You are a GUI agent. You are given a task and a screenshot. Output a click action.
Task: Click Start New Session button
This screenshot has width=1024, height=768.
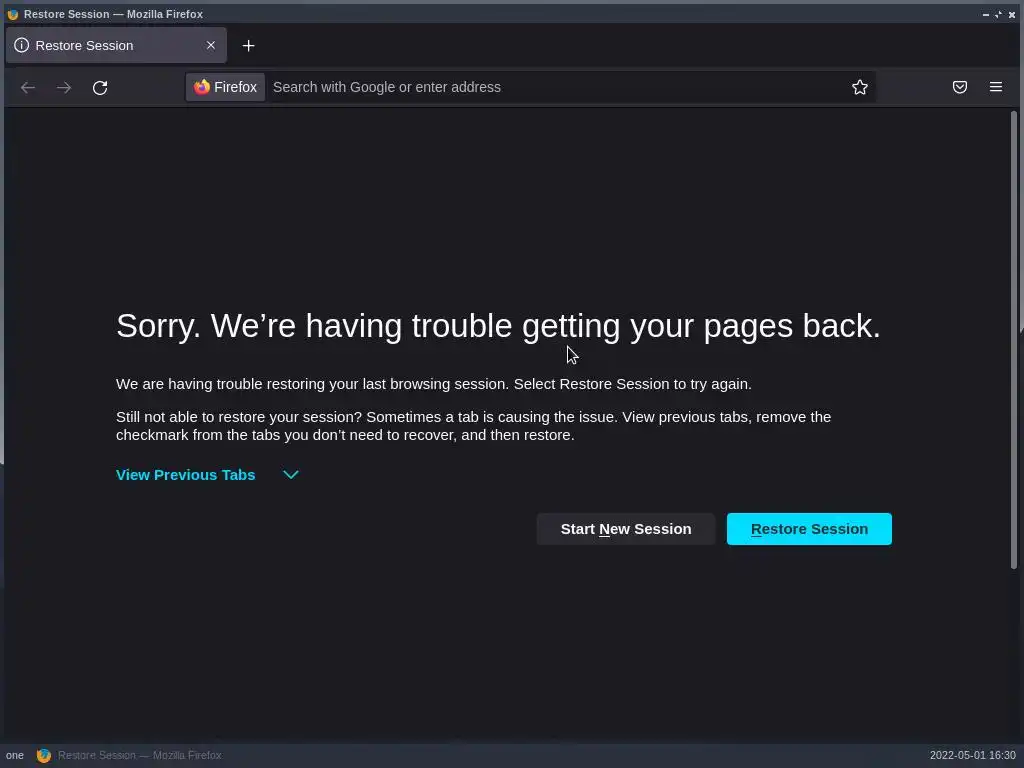[x=626, y=529]
